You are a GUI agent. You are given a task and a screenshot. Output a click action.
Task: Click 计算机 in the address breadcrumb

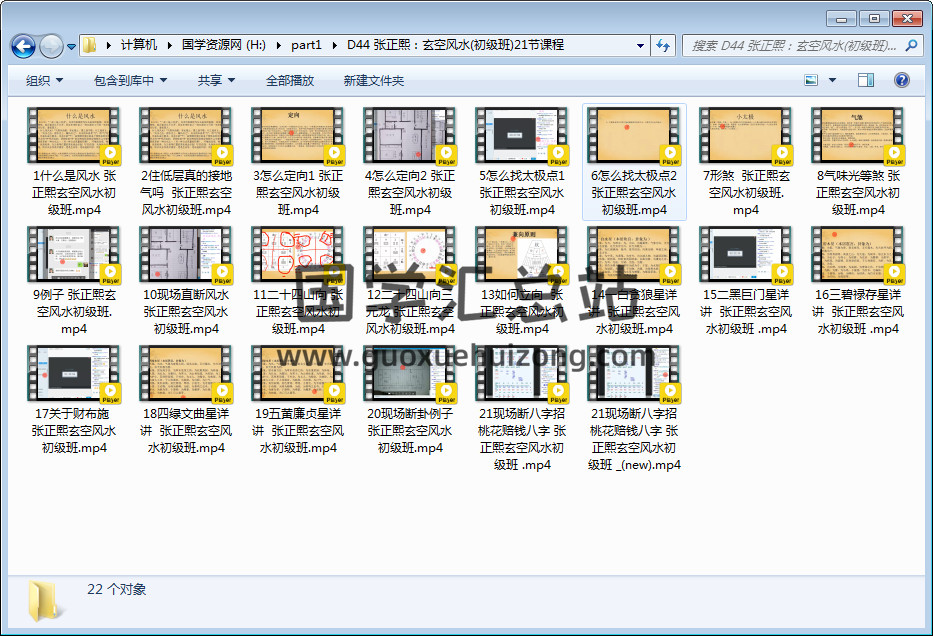pyautogui.click(x=139, y=45)
